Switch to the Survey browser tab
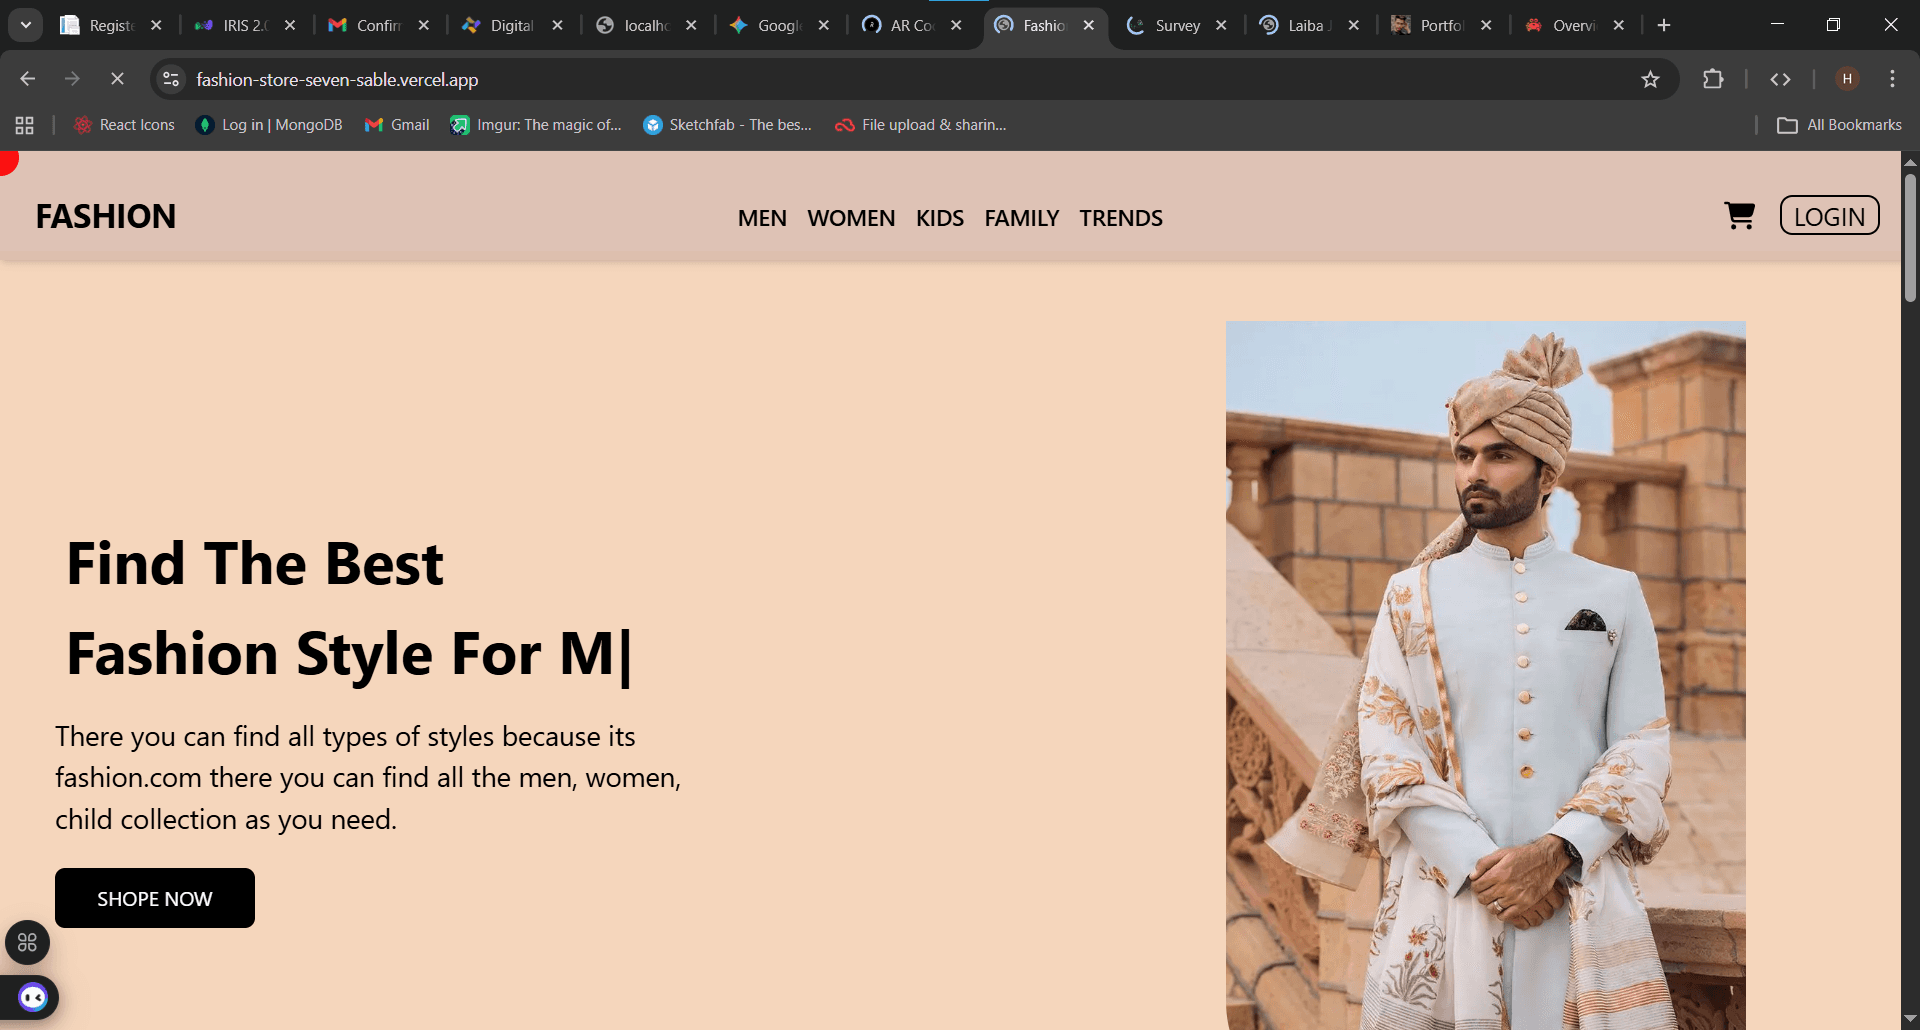The image size is (1920, 1030). (1176, 26)
